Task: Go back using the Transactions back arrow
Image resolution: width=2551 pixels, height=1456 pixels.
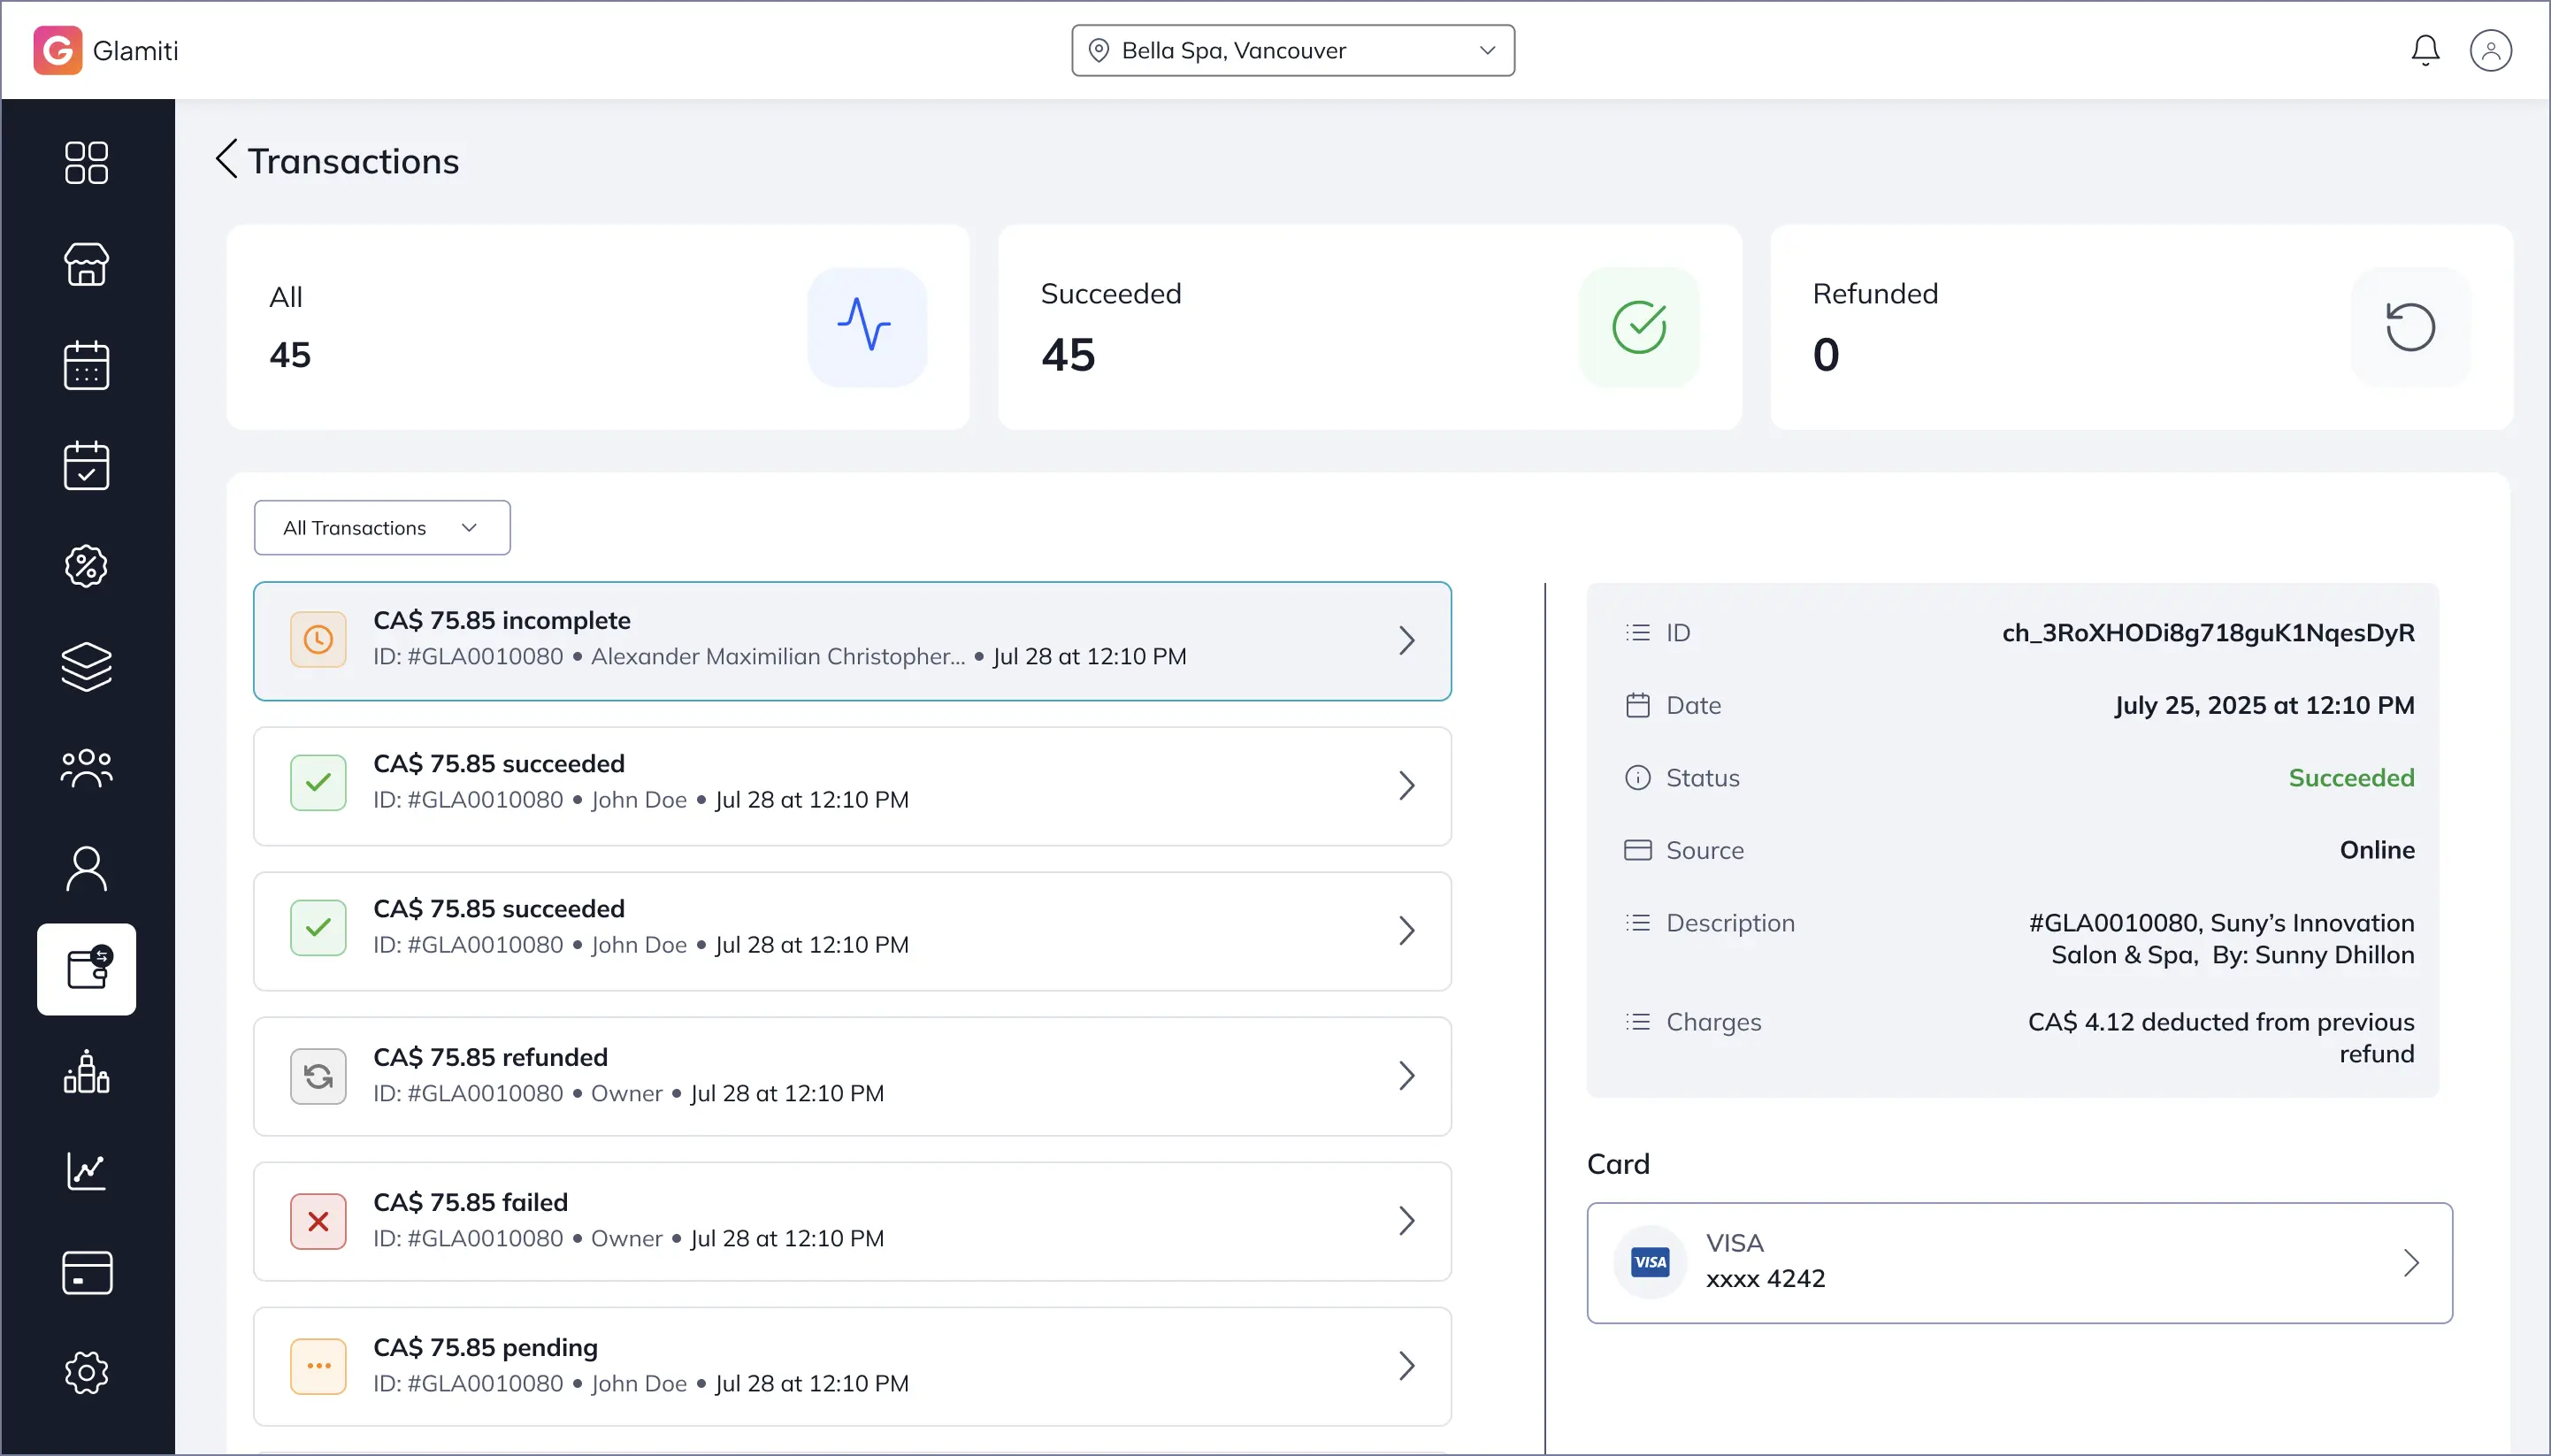Action: tap(227, 160)
